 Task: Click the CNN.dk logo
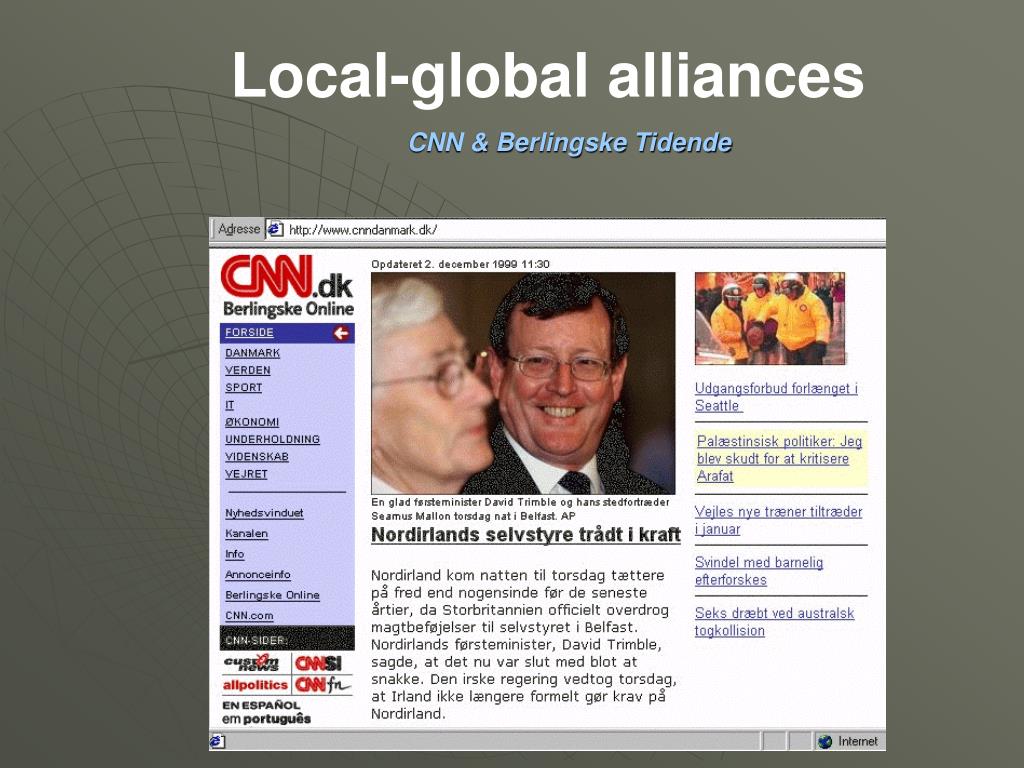pos(286,276)
